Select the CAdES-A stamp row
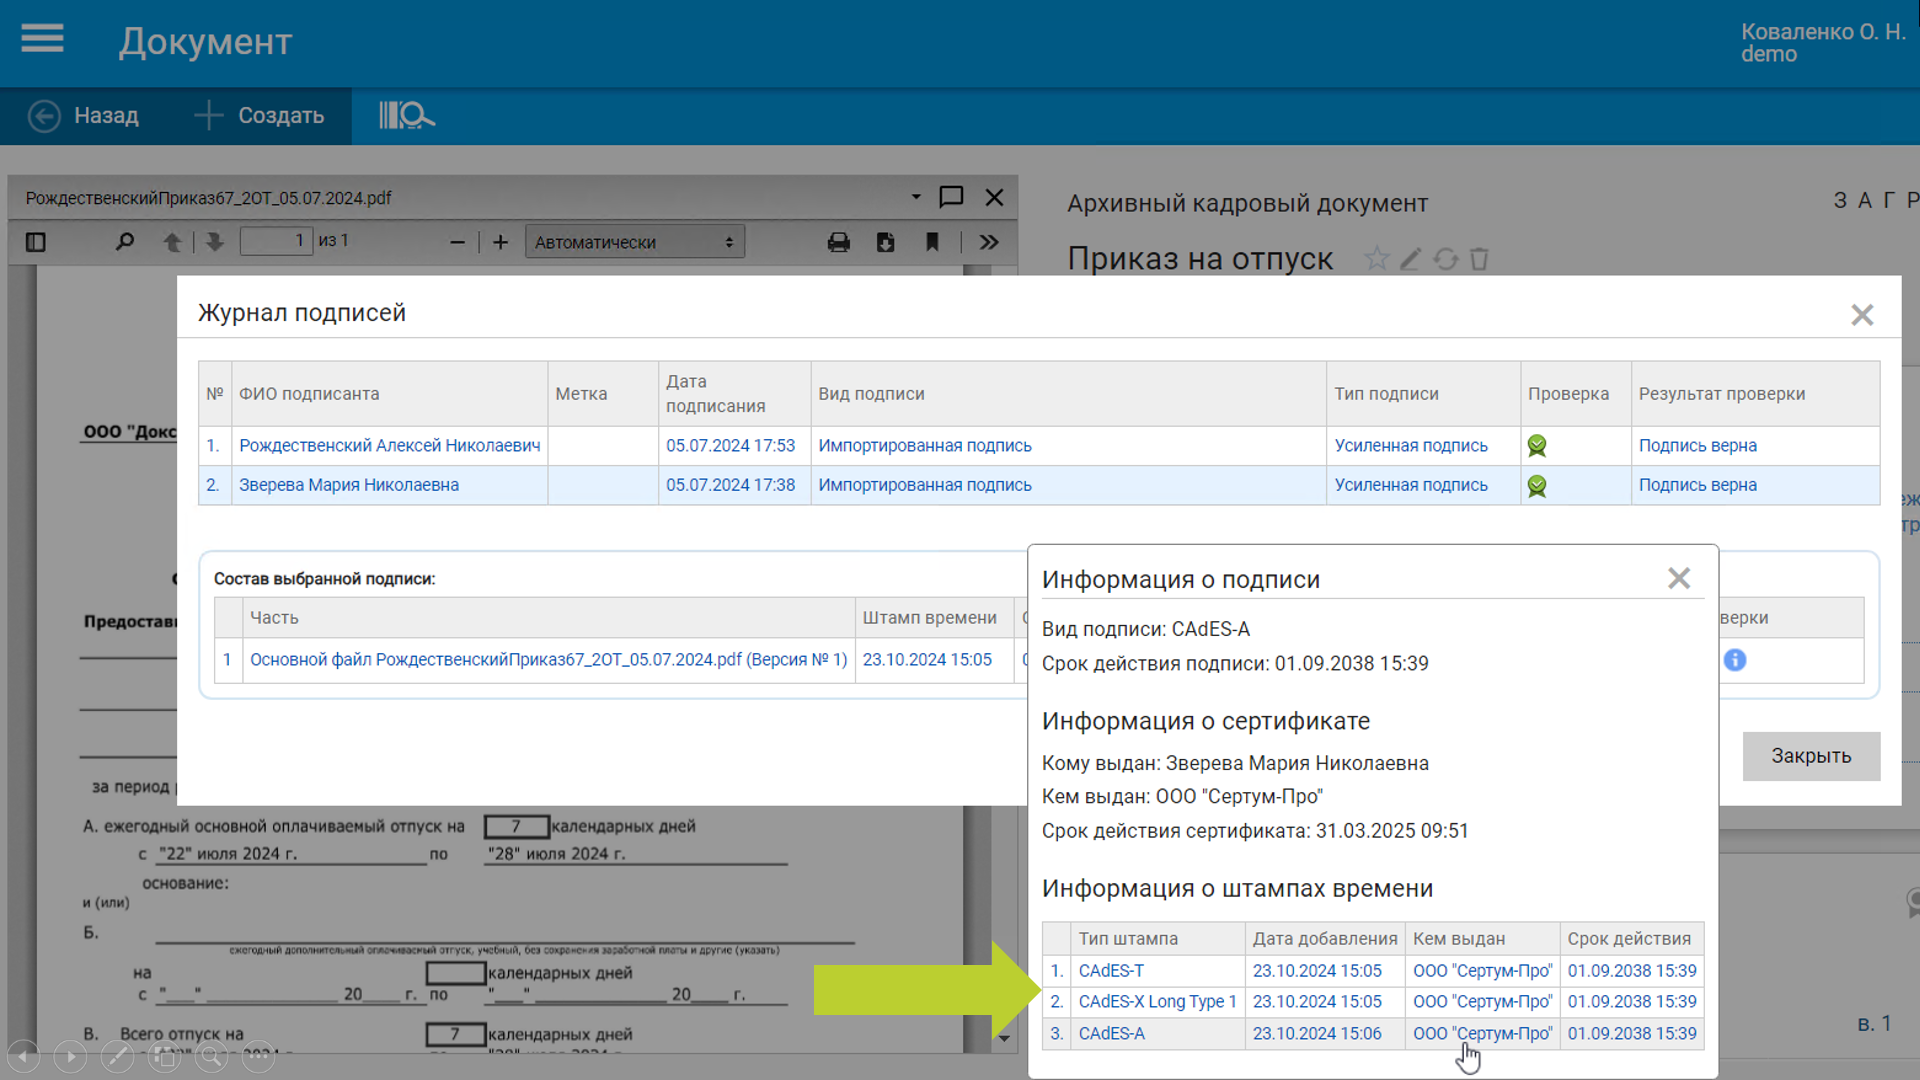Viewport: 1920px width, 1080px height. (x=1373, y=1034)
